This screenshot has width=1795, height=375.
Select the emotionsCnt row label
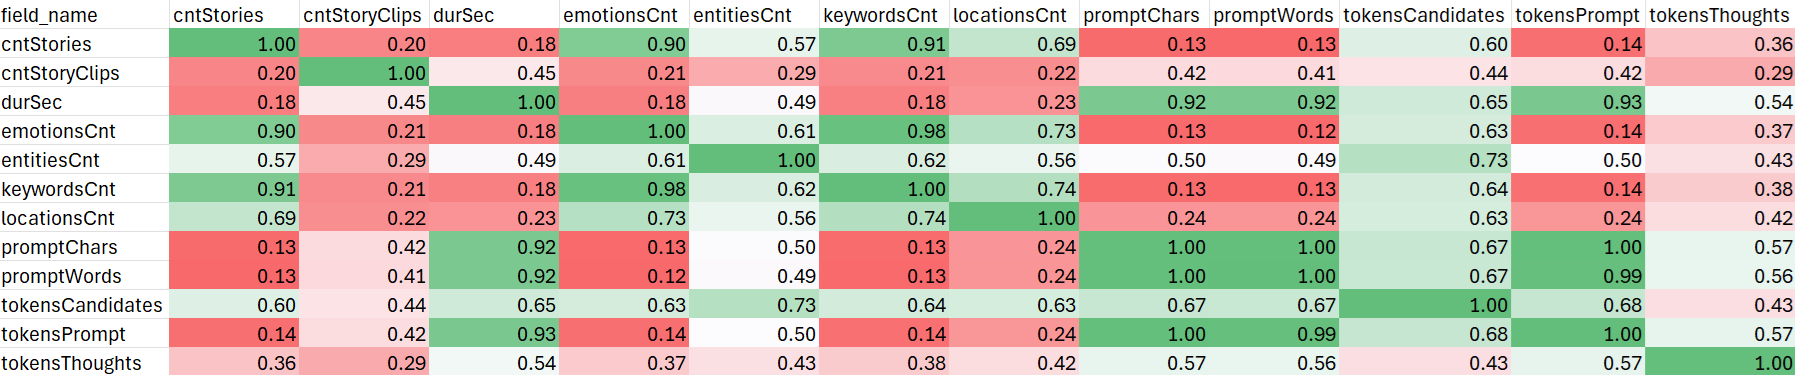tap(84, 131)
